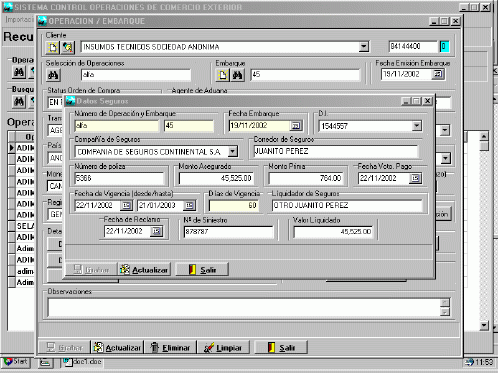Screen dimensions: 498x373
Task: Click the cyan check digit field
Action: 444,47
